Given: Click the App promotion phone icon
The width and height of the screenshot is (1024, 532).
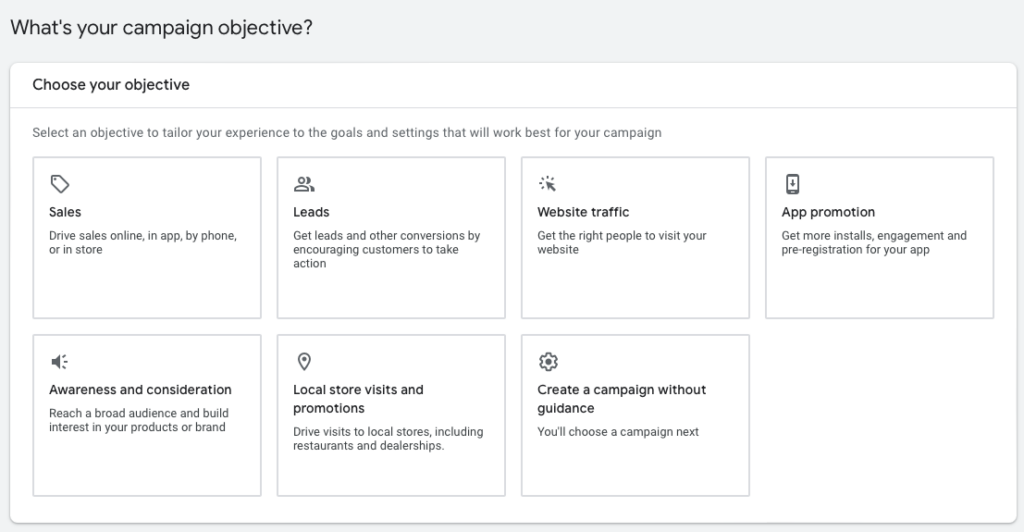Looking at the screenshot, I should (792, 184).
